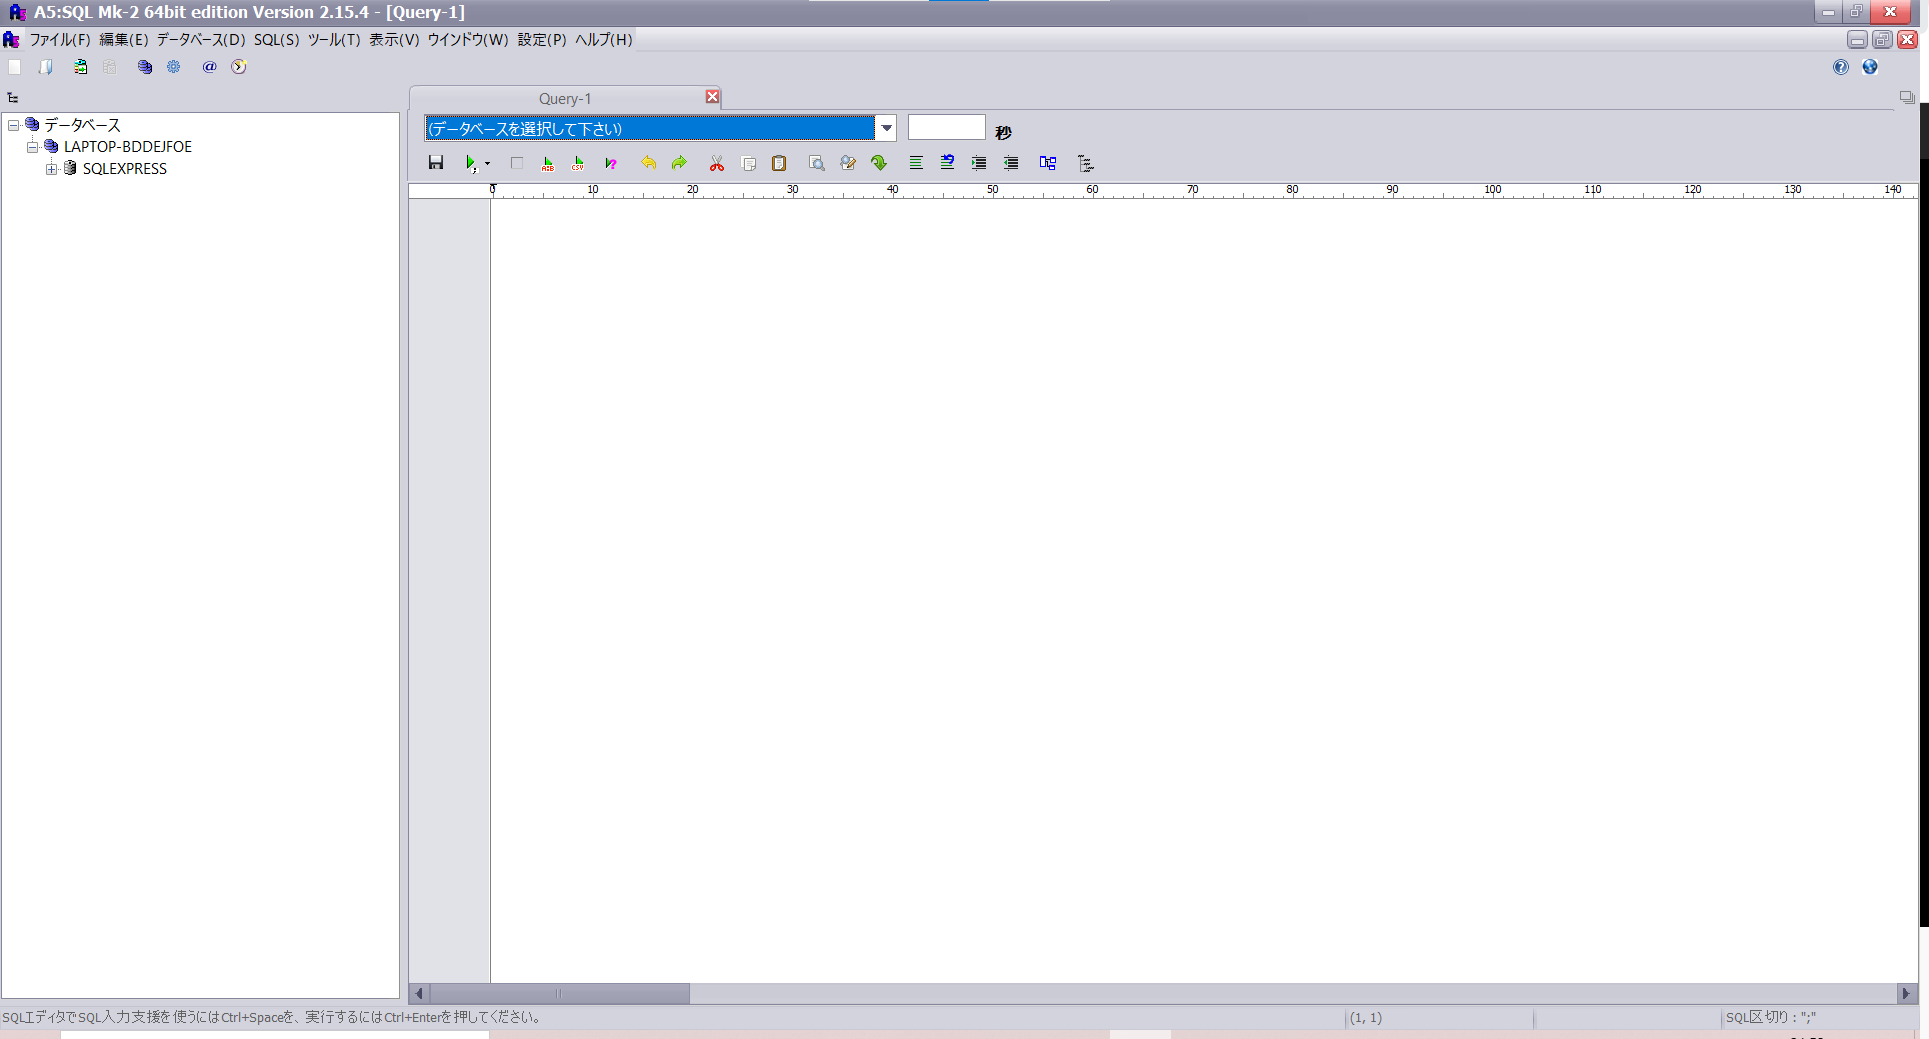Screen dimensions: 1929x1039
Task: Click the window list icon right of tabs
Action: 1907,98
